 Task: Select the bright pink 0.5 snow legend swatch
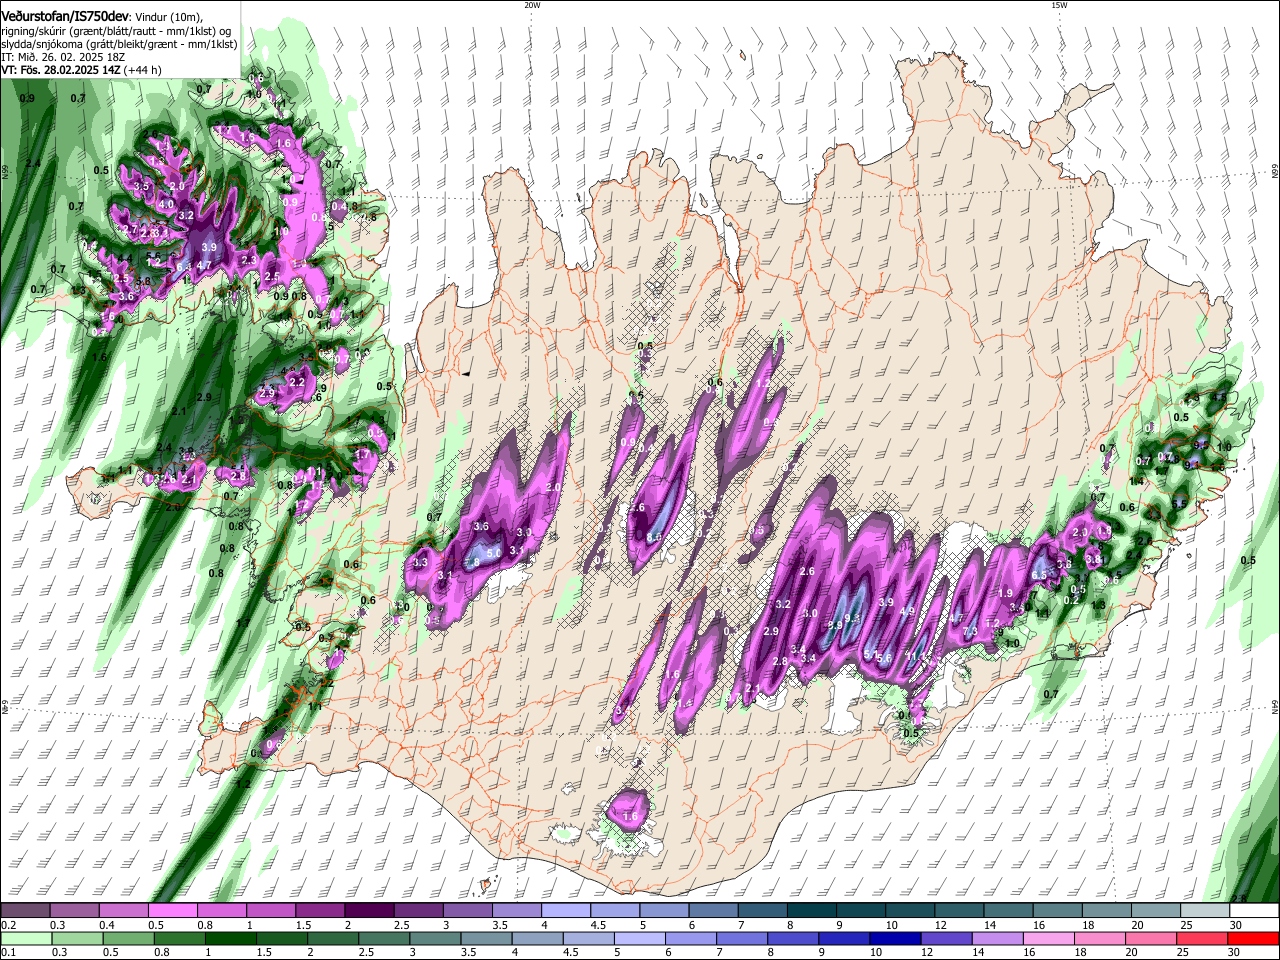pos(172,911)
